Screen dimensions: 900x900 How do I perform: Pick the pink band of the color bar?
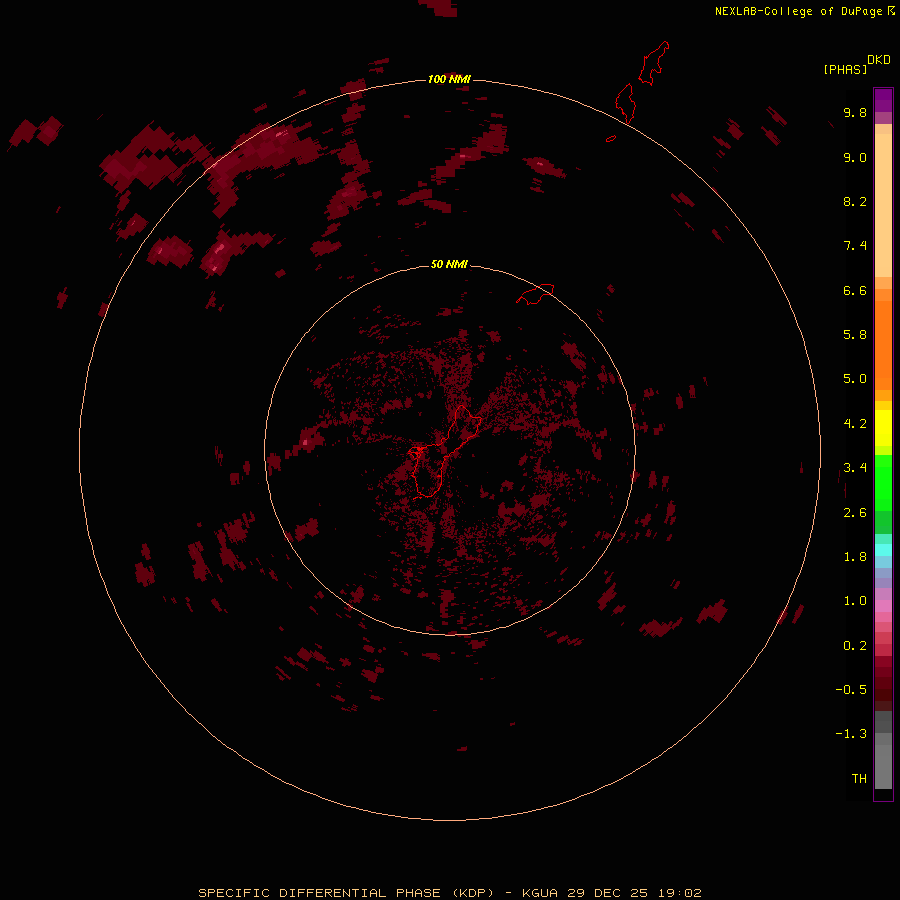coord(883,606)
